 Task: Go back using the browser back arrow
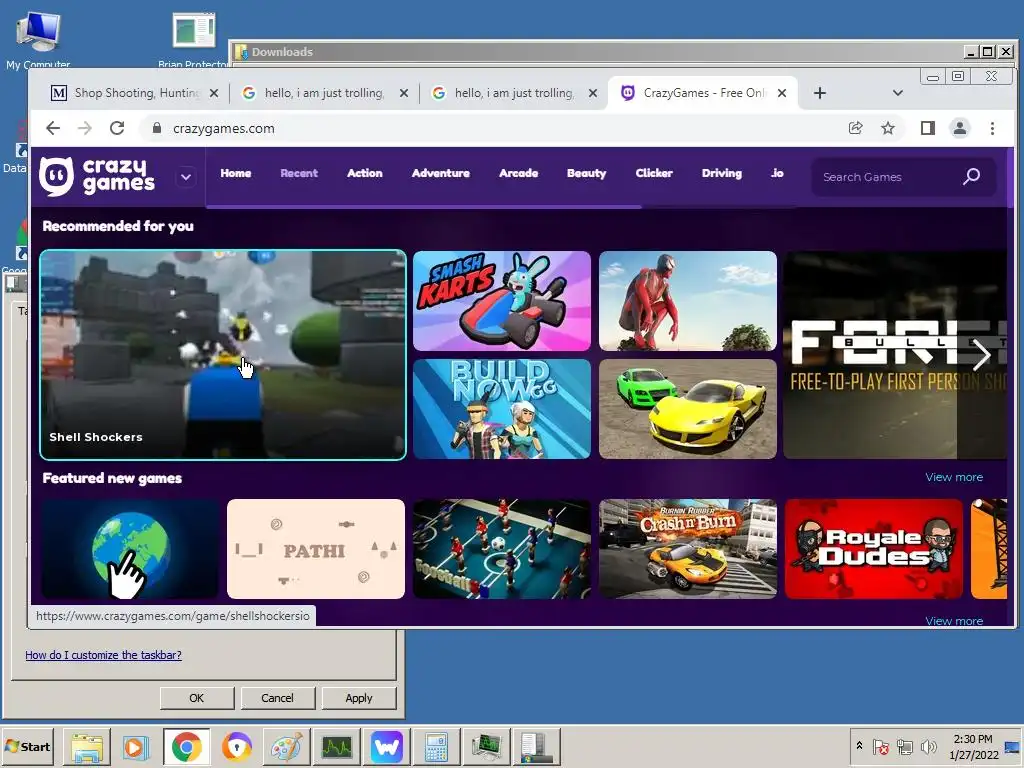click(53, 129)
